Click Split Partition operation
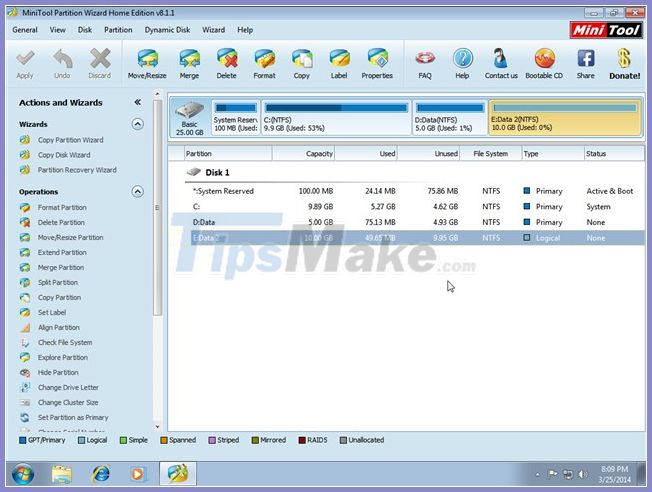Image resolution: width=652 pixels, height=492 pixels. 49,282
